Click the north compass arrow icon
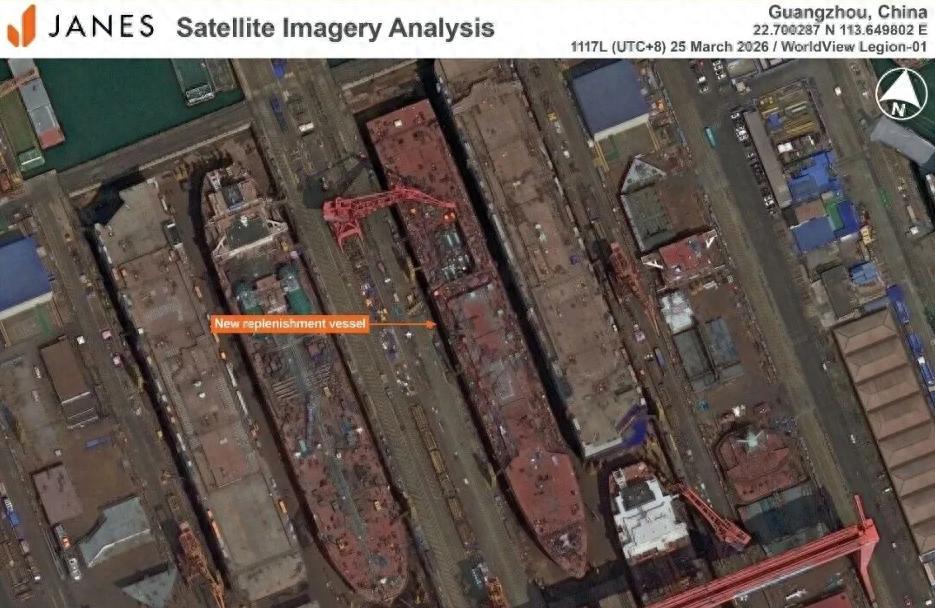This screenshot has height=608, width=935. point(901,94)
